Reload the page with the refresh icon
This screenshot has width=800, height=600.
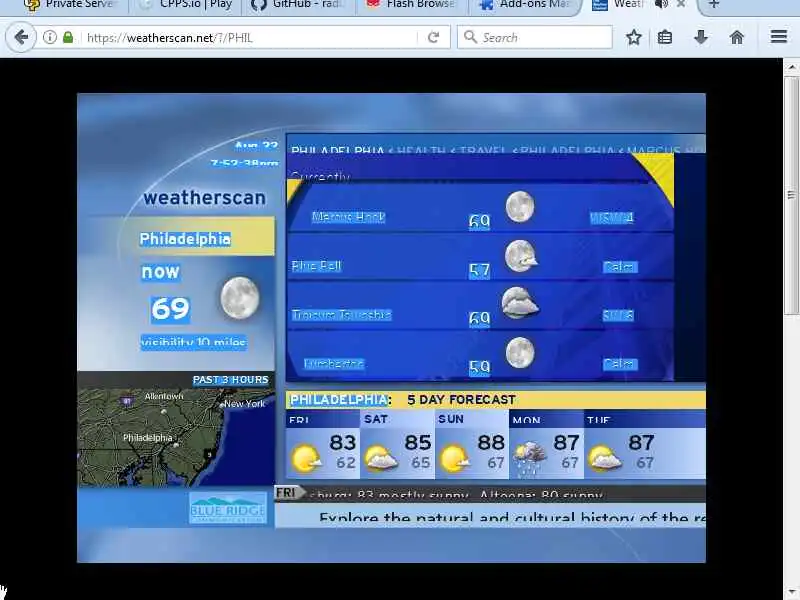pyautogui.click(x=433, y=37)
